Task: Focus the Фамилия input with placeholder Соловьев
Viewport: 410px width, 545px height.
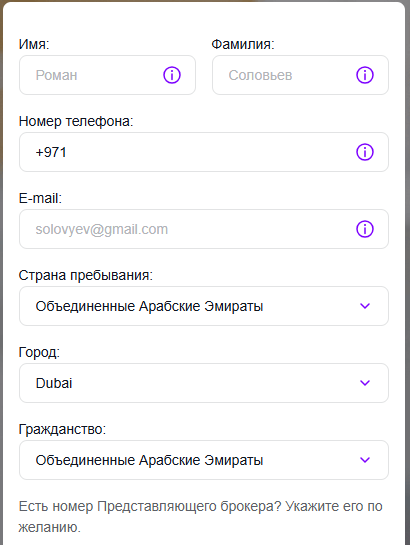Action: coord(300,75)
